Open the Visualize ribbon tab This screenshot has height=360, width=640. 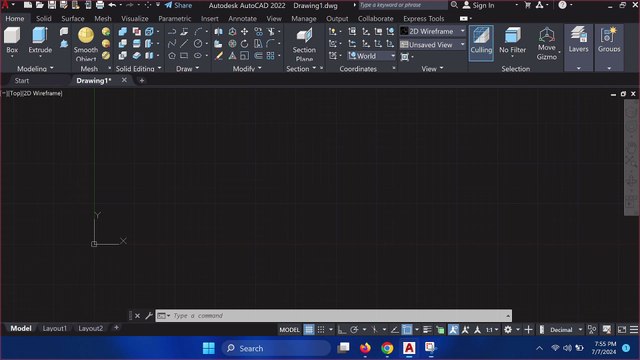coord(135,18)
